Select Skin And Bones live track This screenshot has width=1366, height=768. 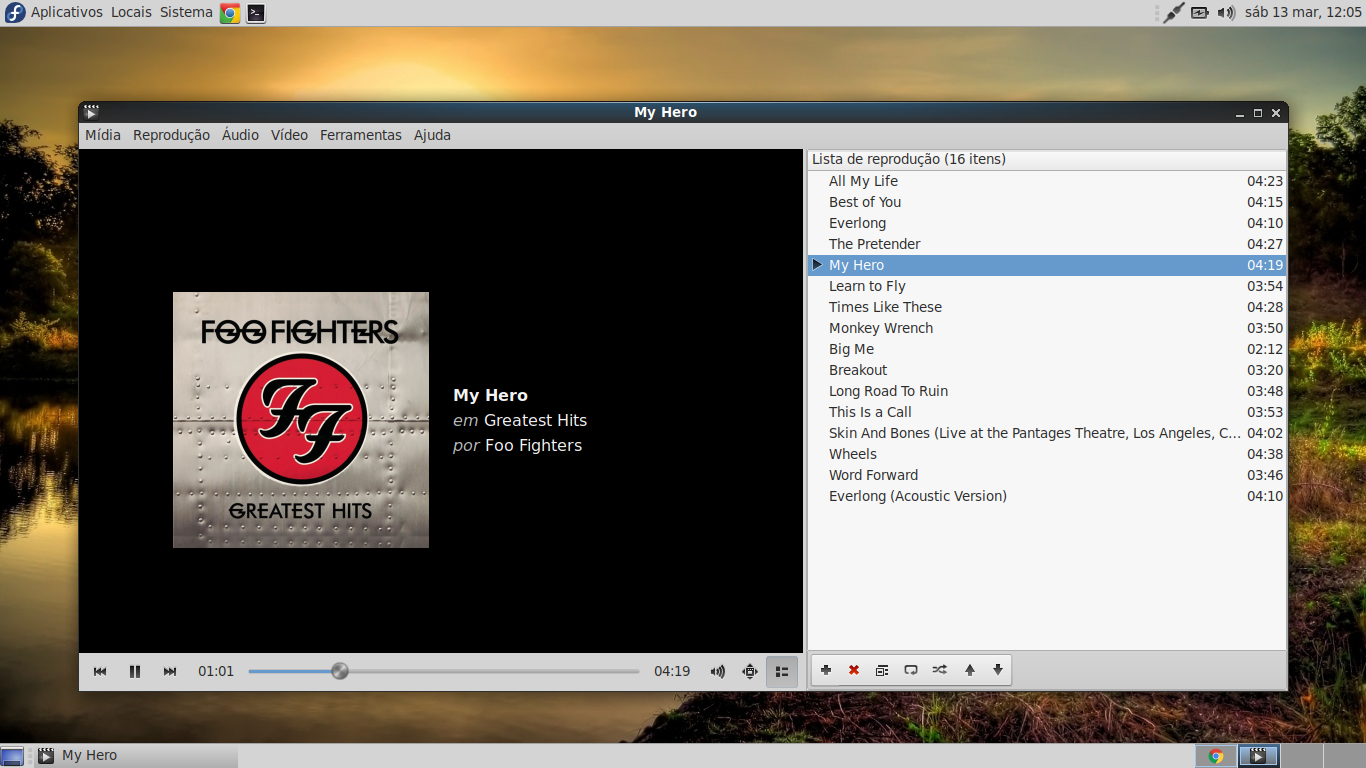click(x=1047, y=433)
